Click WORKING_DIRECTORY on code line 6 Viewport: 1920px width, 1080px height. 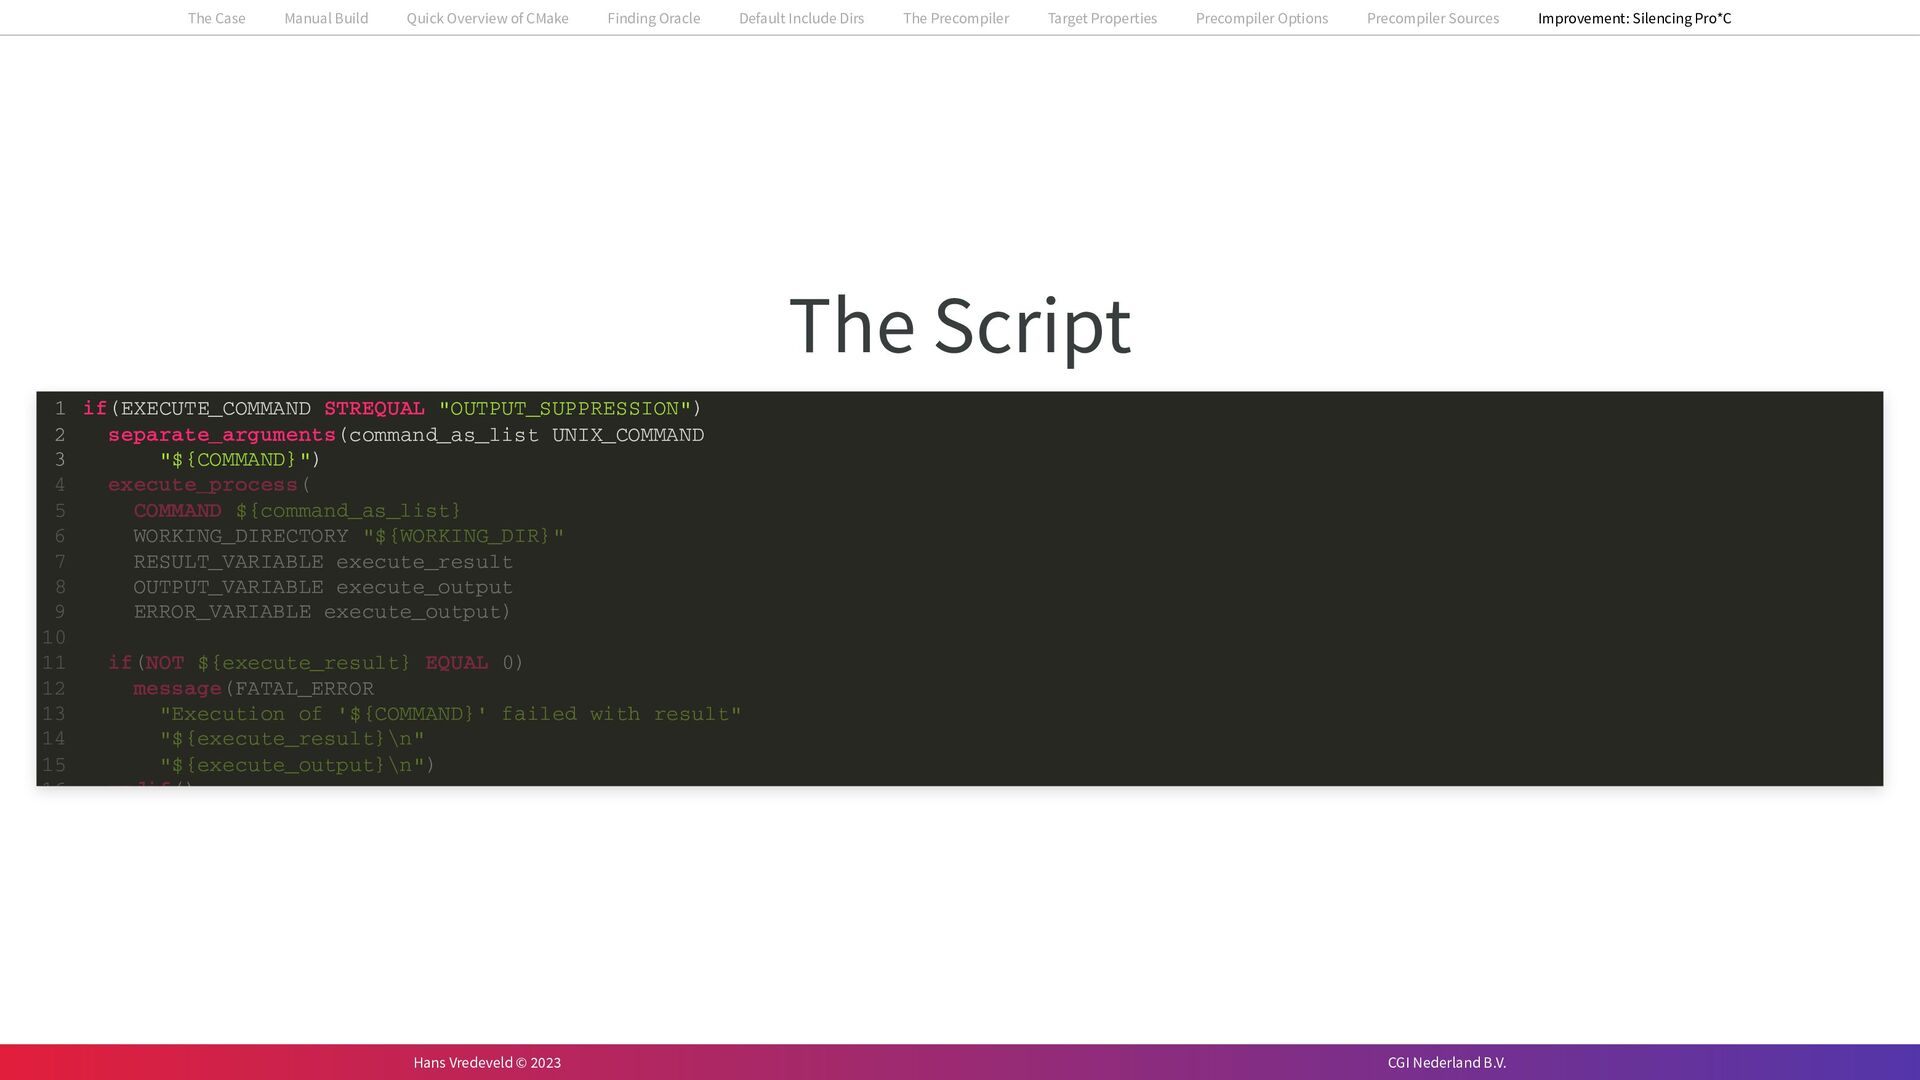(x=240, y=536)
